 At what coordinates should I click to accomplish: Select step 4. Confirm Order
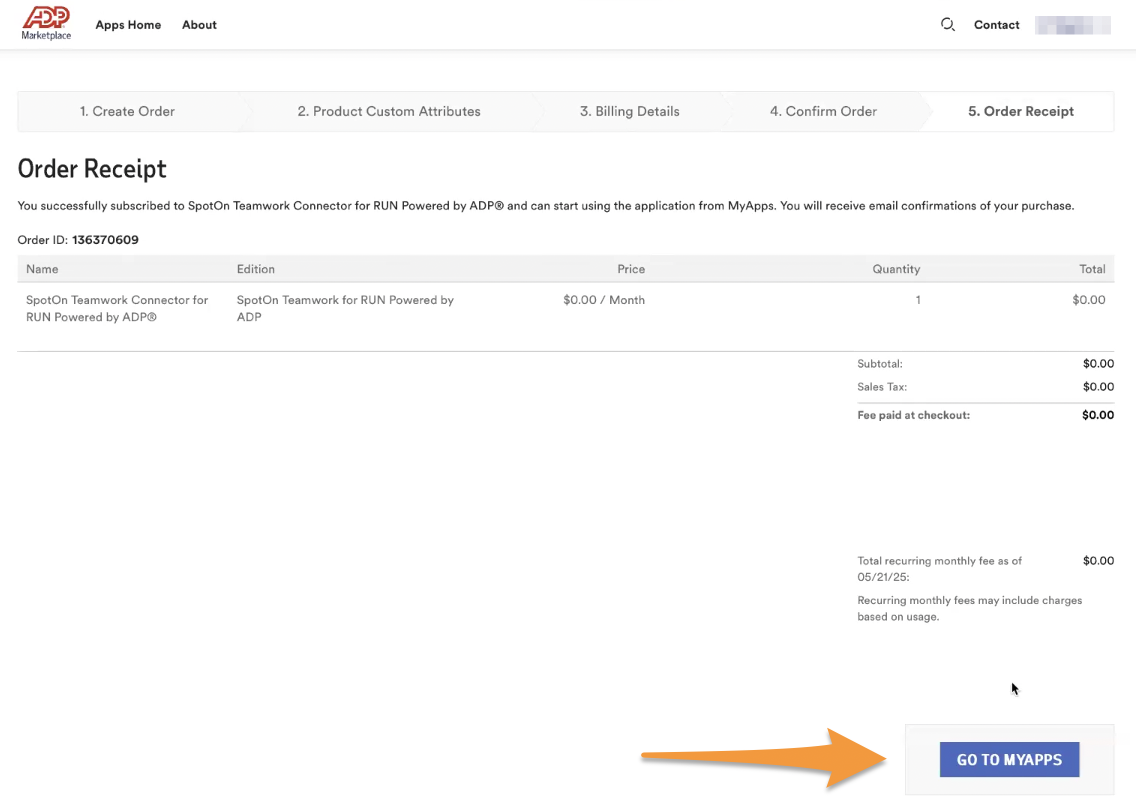click(823, 111)
